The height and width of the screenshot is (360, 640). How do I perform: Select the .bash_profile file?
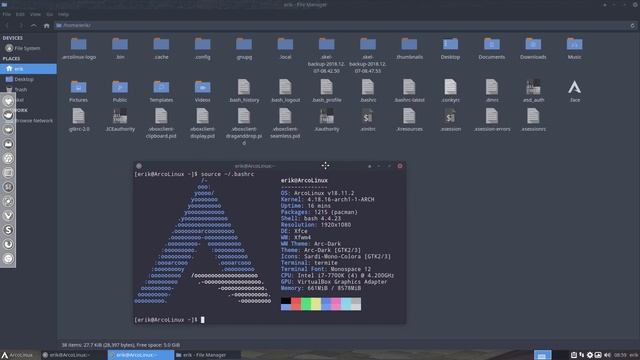coord(327,91)
